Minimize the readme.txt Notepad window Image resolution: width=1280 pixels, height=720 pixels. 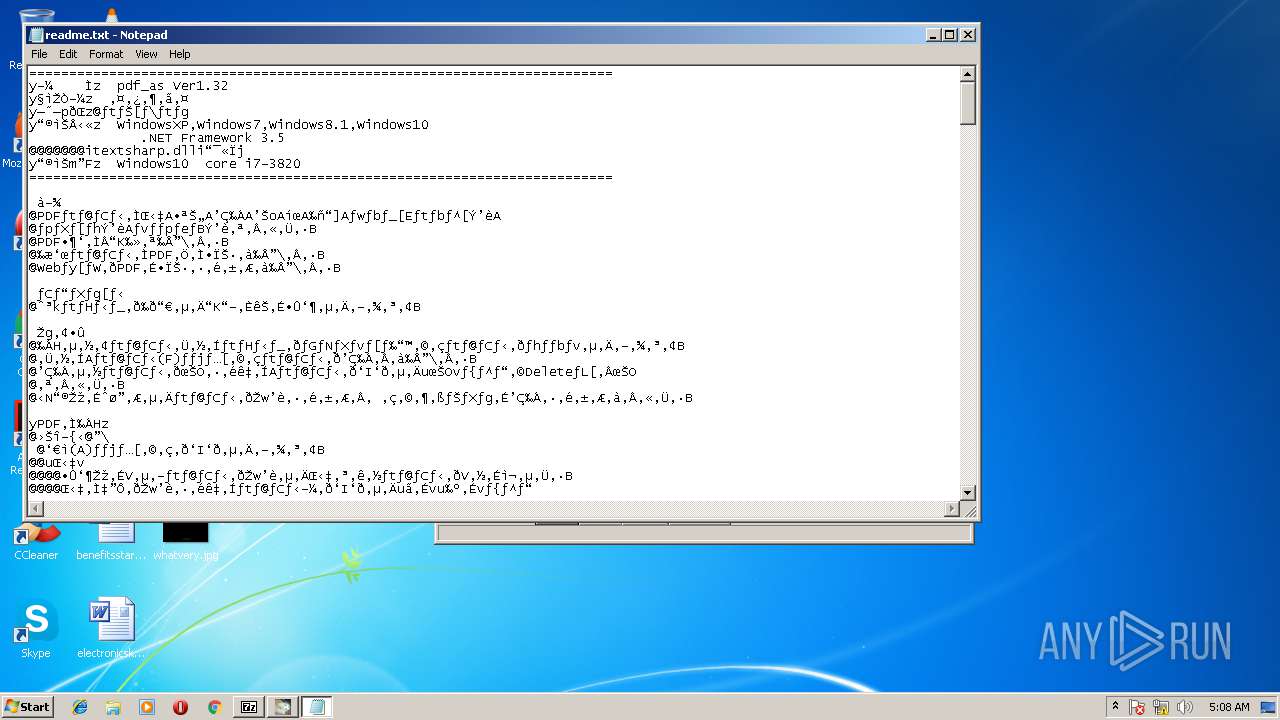[934, 35]
